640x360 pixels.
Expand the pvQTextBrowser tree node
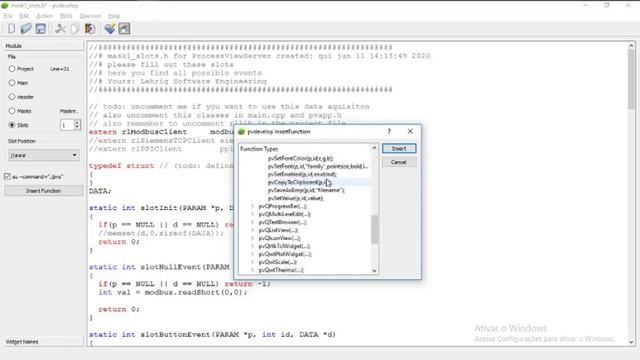[253, 222]
